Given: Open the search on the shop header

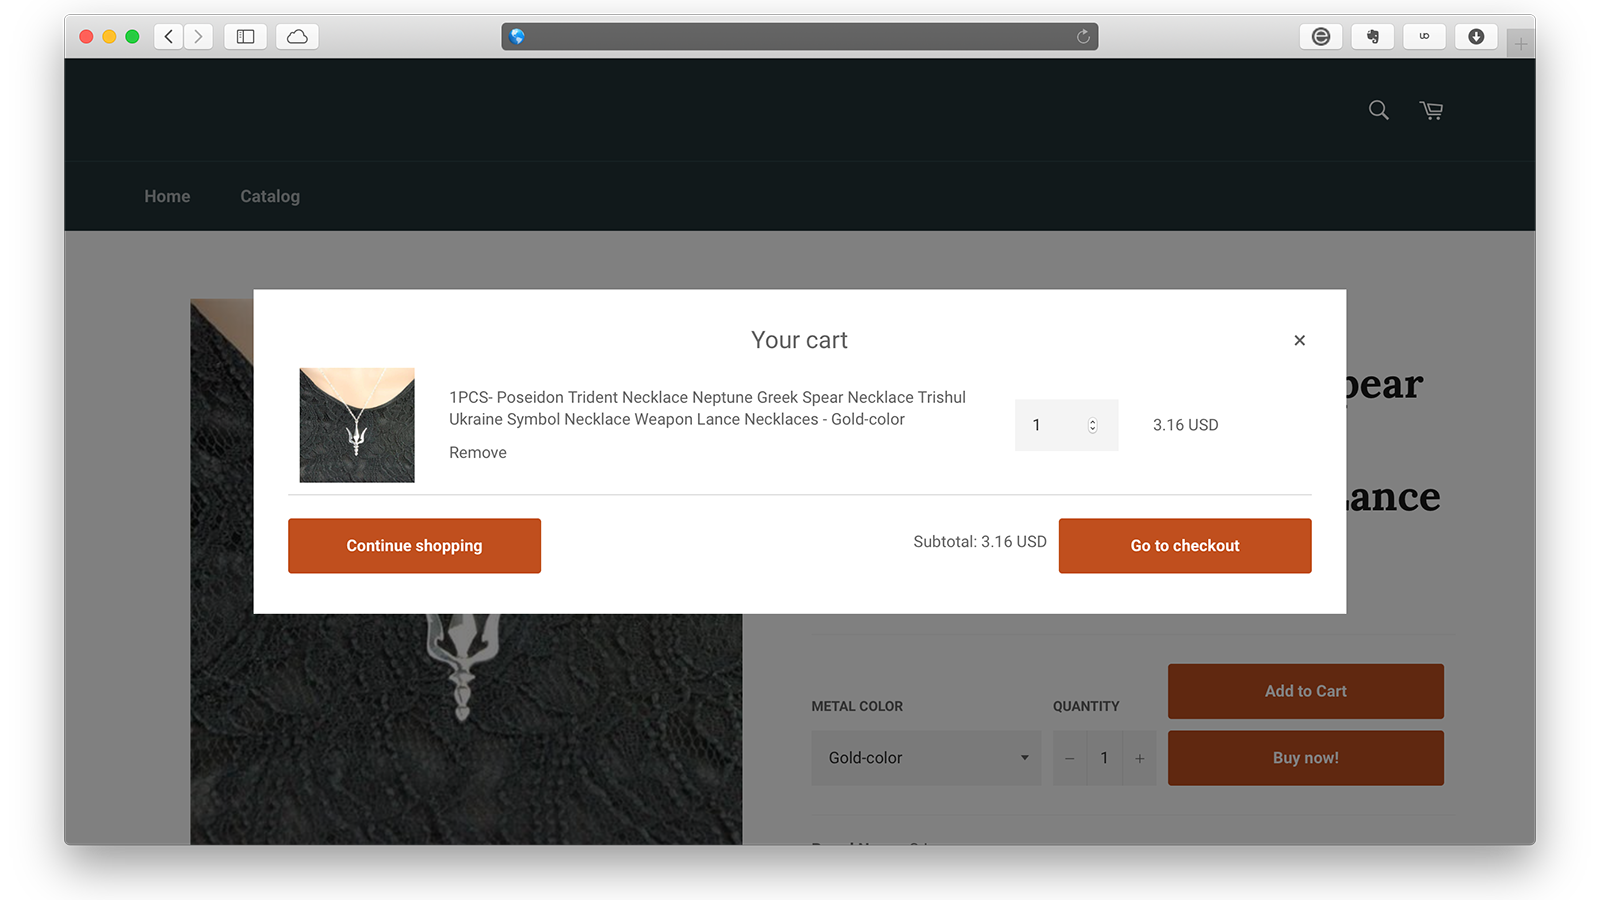Looking at the screenshot, I should point(1378,110).
